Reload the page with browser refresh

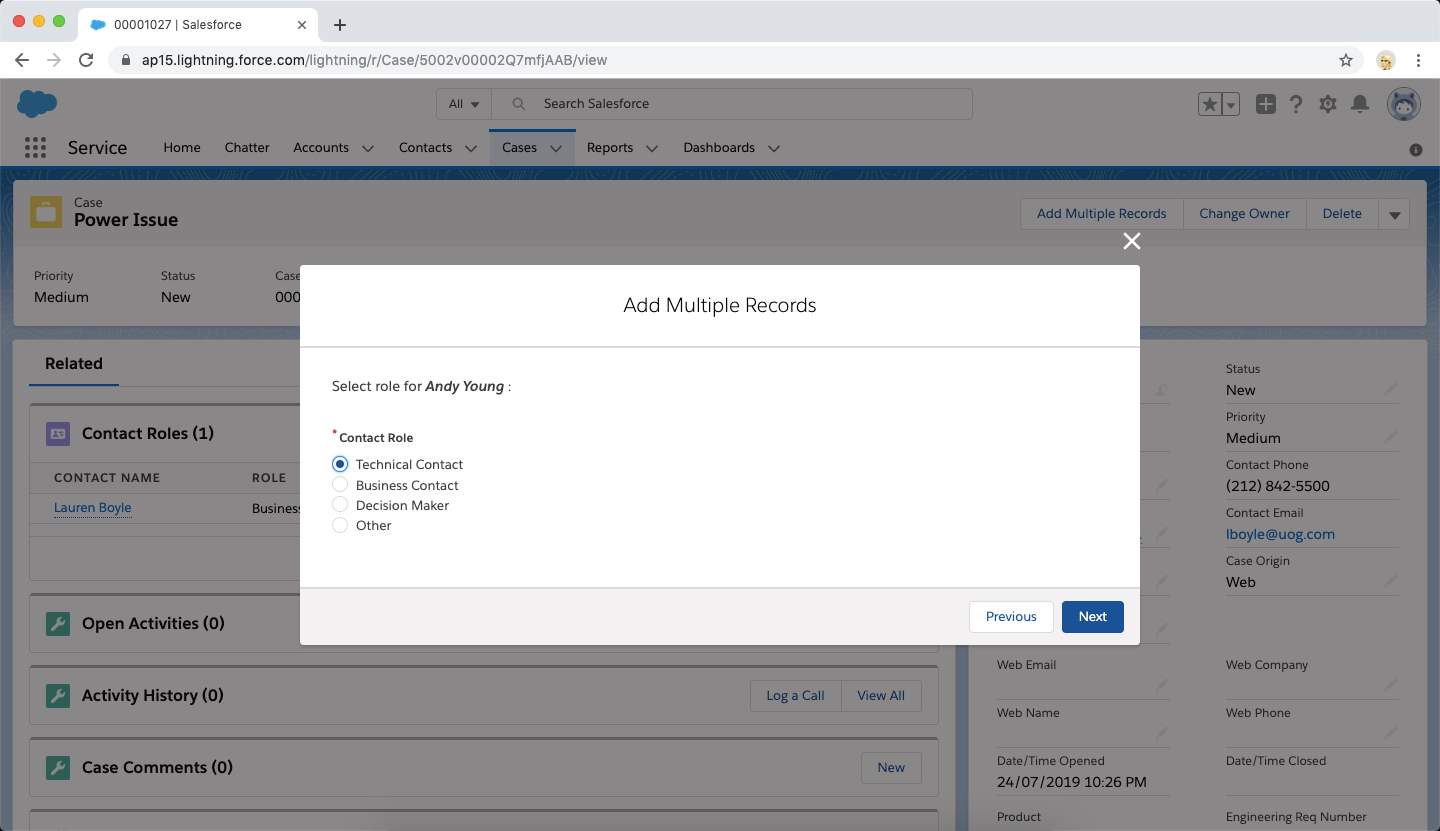[x=86, y=60]
